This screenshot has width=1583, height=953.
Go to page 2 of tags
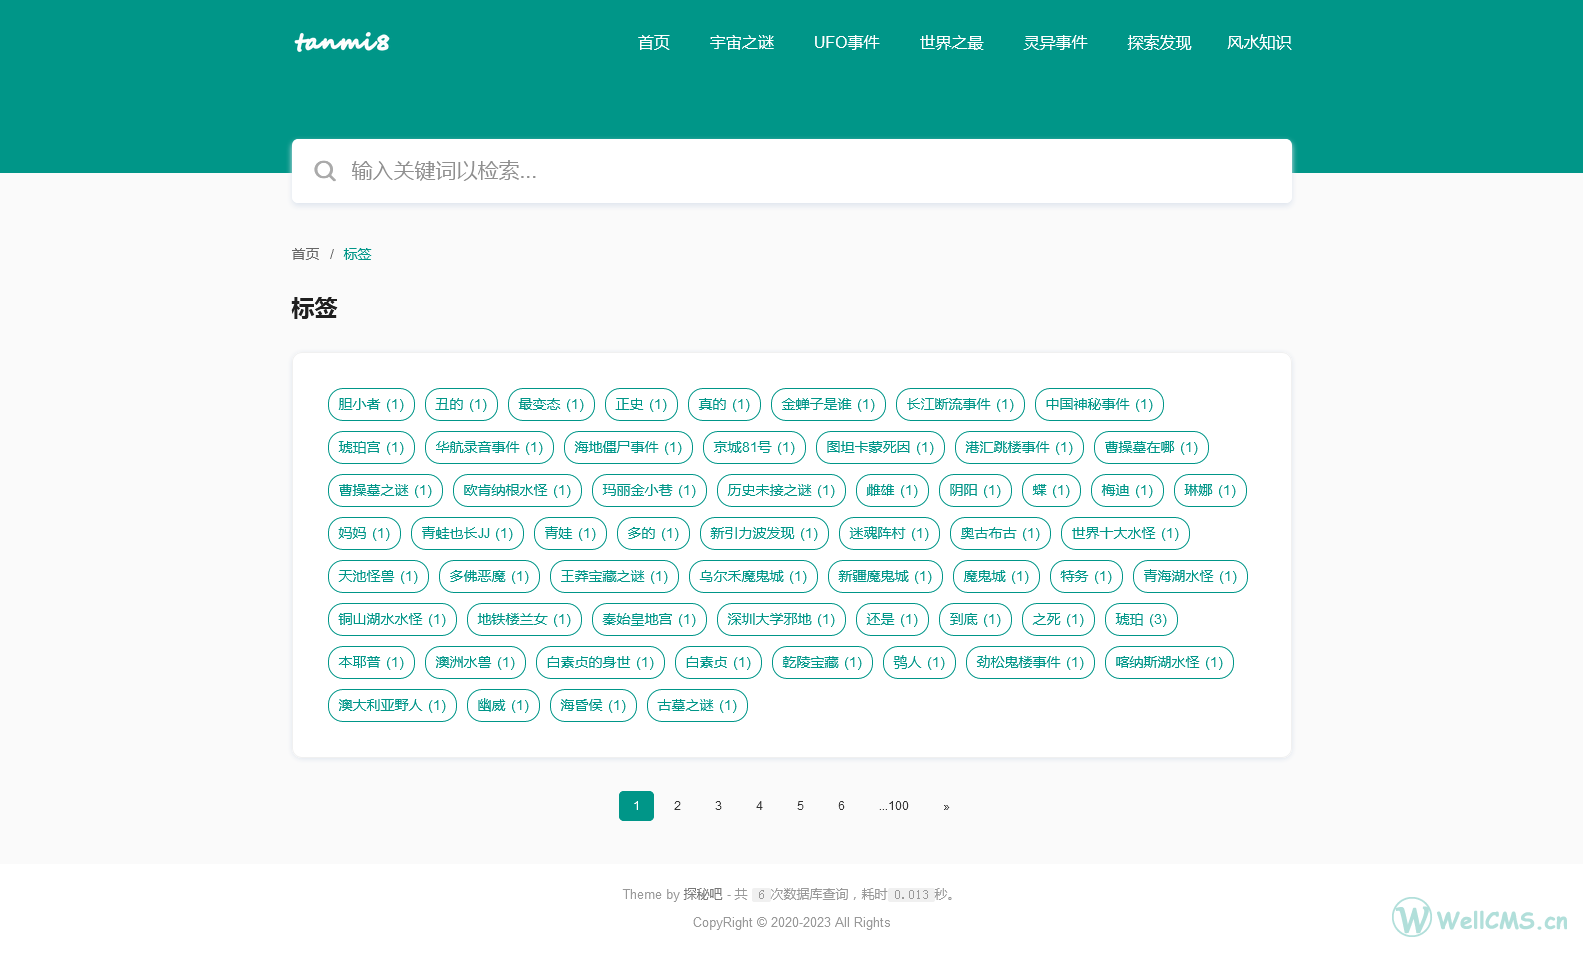pos(677,806)
